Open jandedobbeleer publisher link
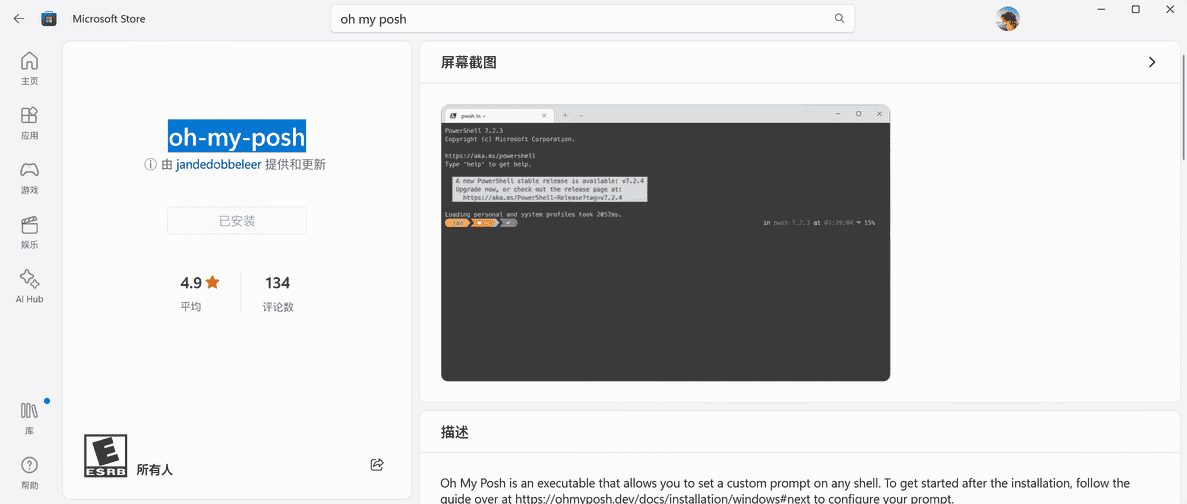The image size is (1187, 504). [x=218, y=165]
